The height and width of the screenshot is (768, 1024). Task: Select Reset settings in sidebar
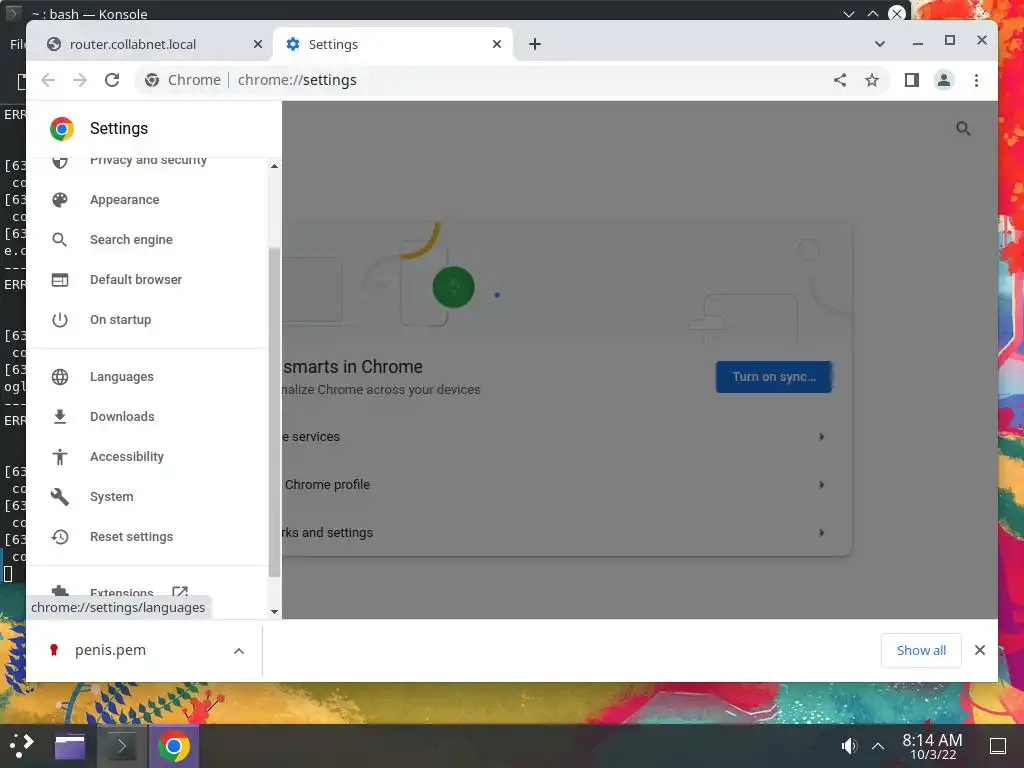131,536
